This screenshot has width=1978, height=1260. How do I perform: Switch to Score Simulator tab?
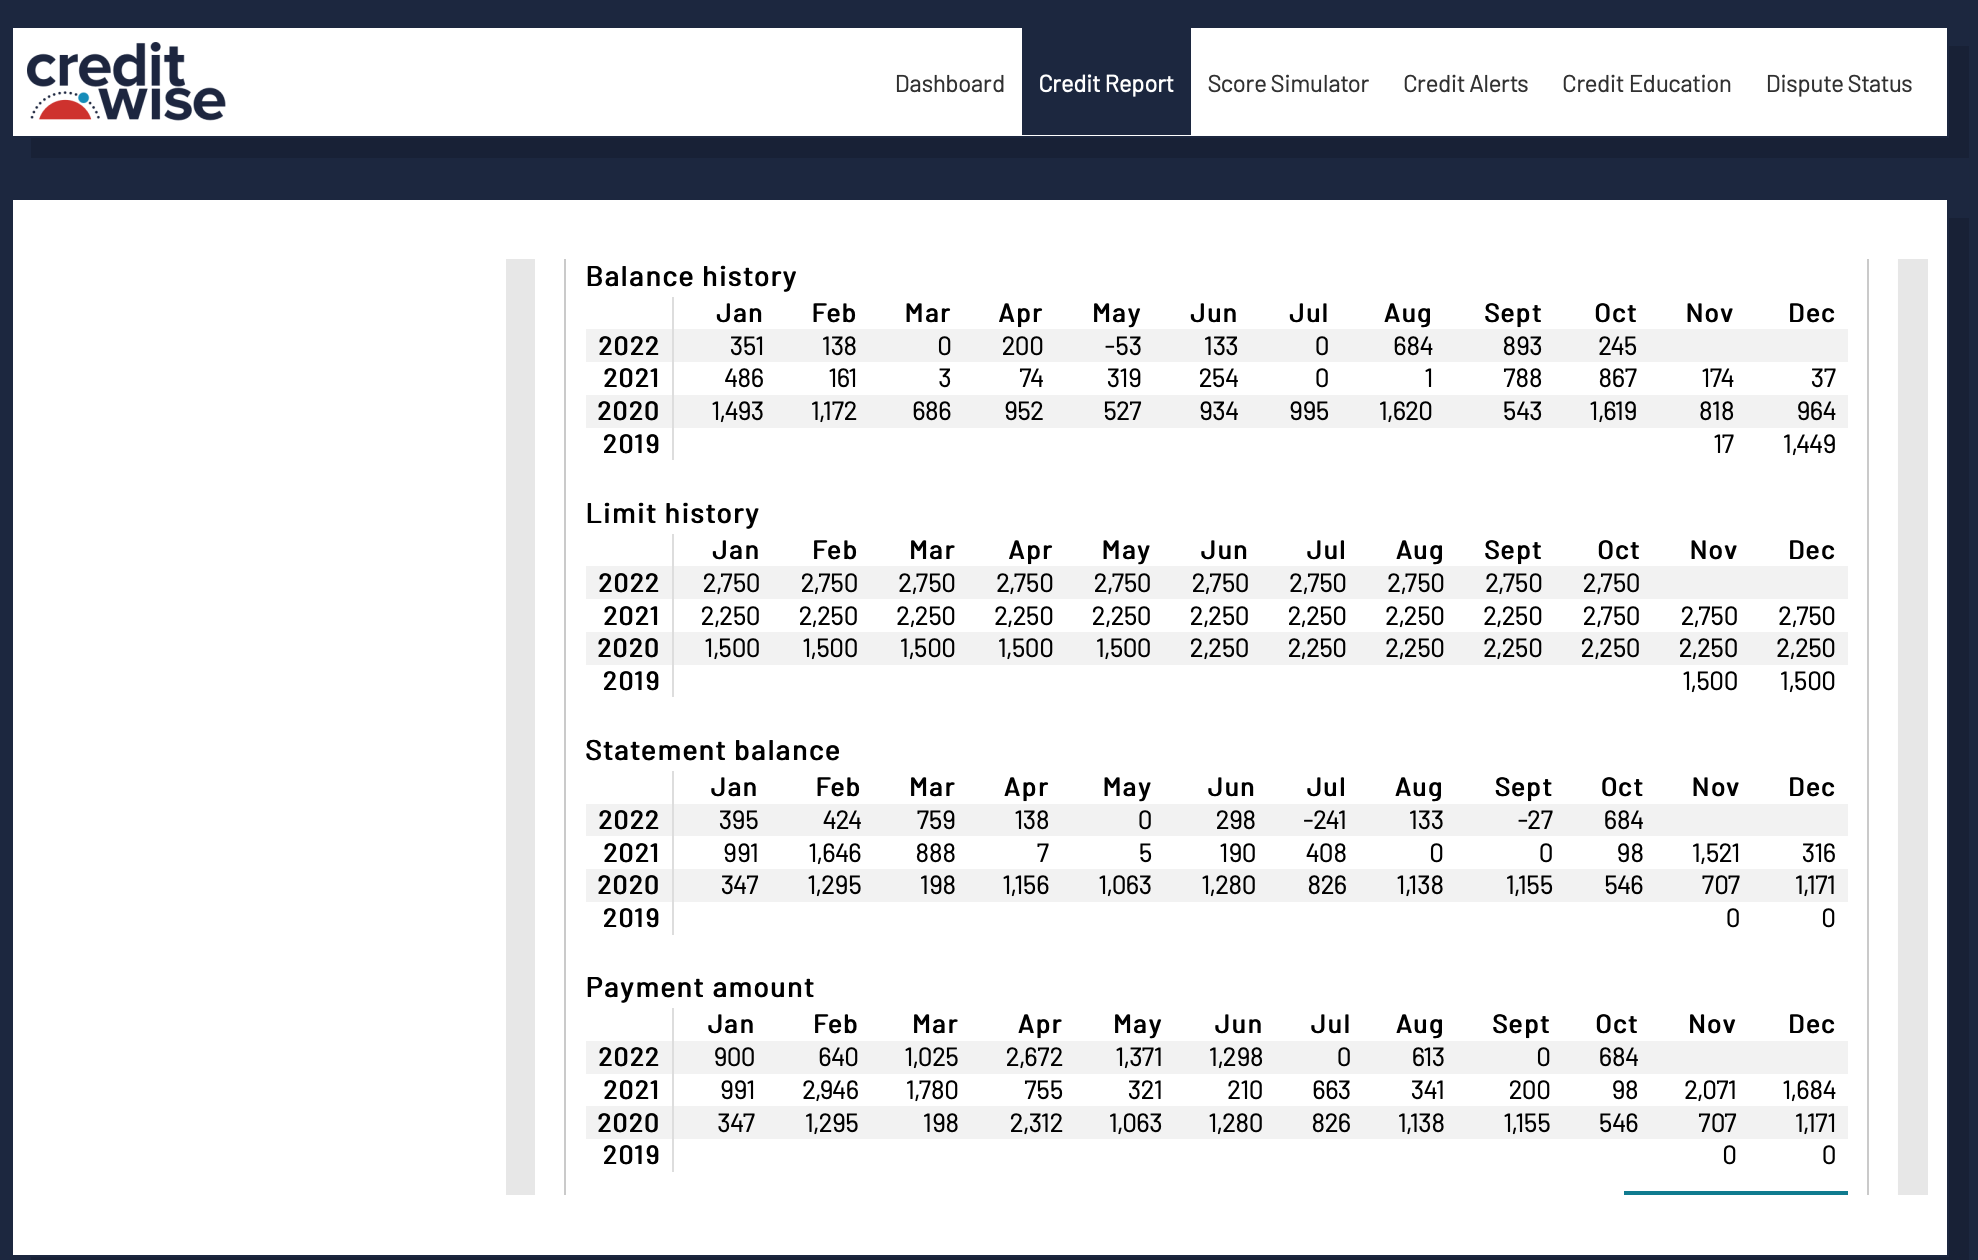(x=1287, y=84)
